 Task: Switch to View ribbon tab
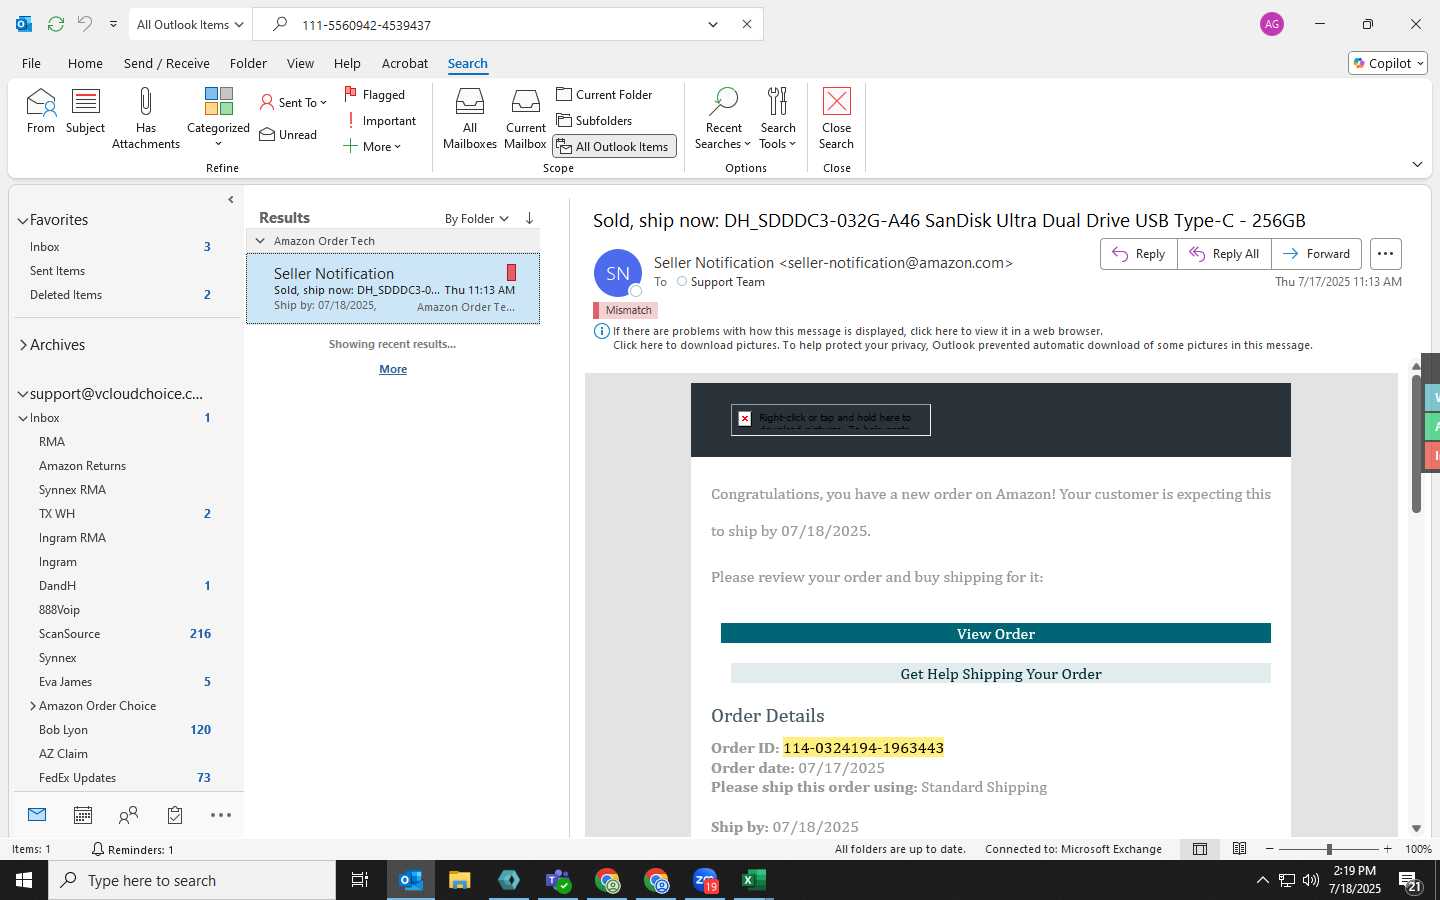pyautogui.click(x=300, y=63)
